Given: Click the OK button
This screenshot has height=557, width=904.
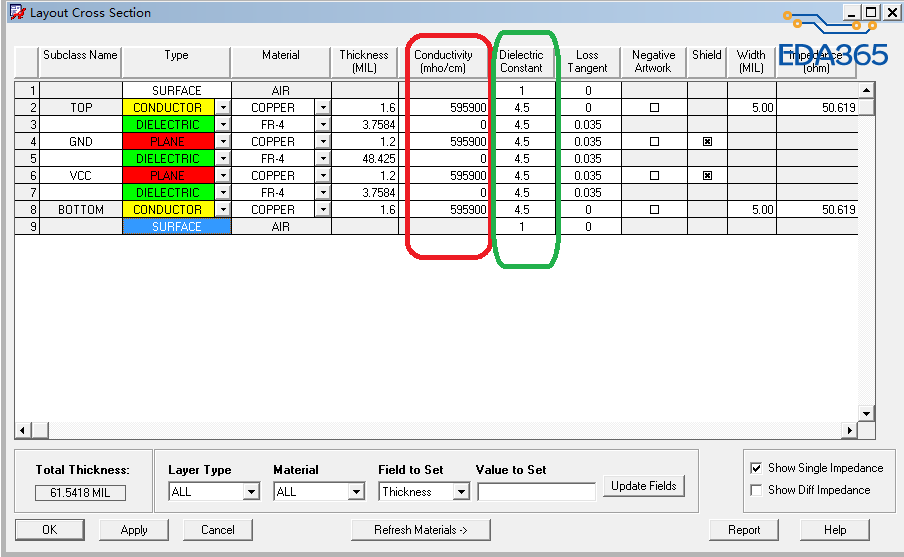Looking at the screenshot, I should (50, 530).
